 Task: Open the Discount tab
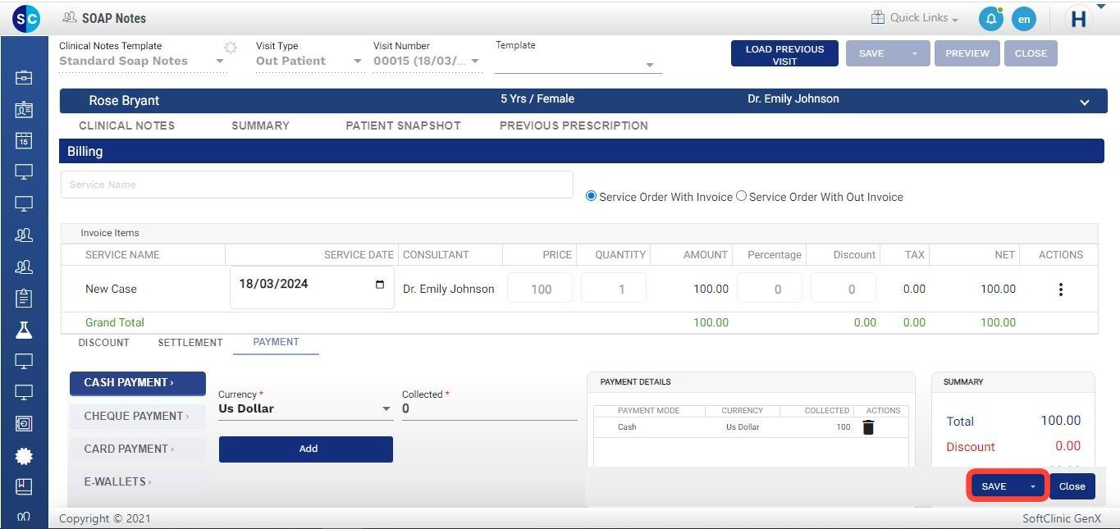(x=104, y=343)
